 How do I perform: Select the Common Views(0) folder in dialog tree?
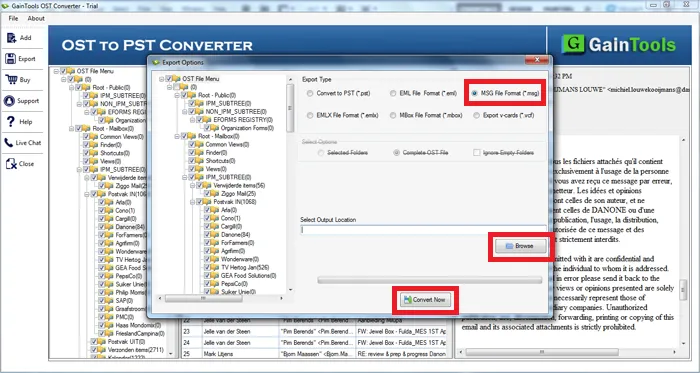pos(227,145)
